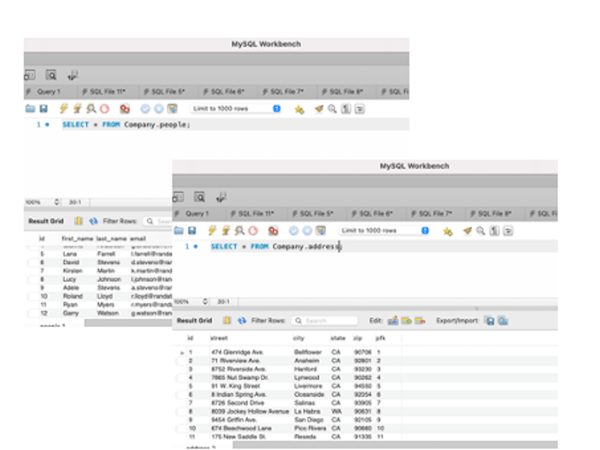600x450 pixels.
Task: Explain query plan icon in people window
Action: [x=91, y=109]
